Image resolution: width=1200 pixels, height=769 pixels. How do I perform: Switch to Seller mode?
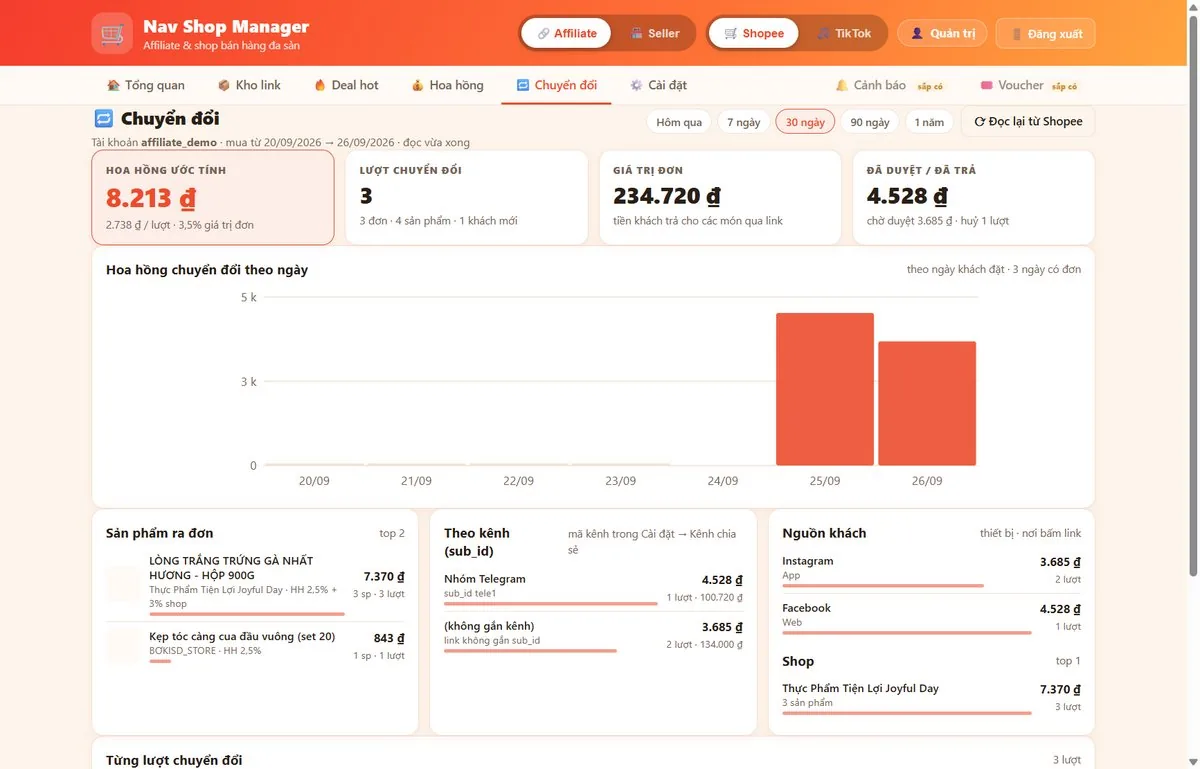[x=655, y=33]
